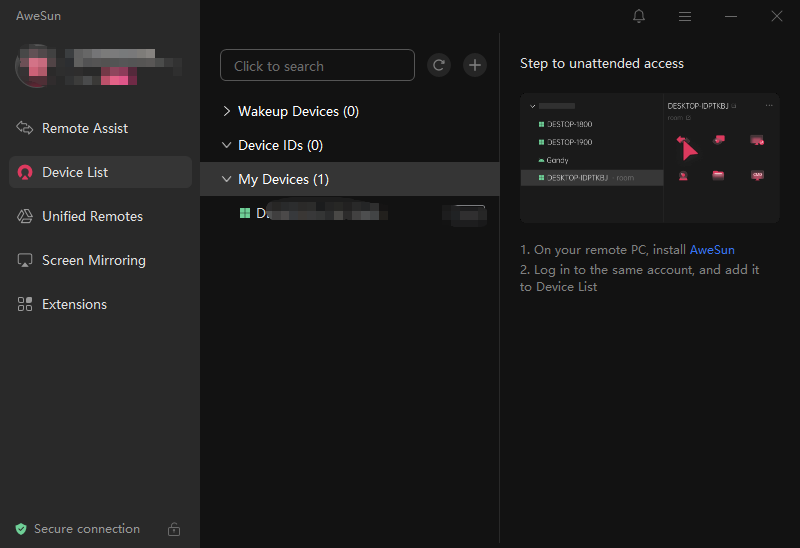800x548 pixels.
Task: Go to Screen Mirroring
Action: tap(93, 260)
